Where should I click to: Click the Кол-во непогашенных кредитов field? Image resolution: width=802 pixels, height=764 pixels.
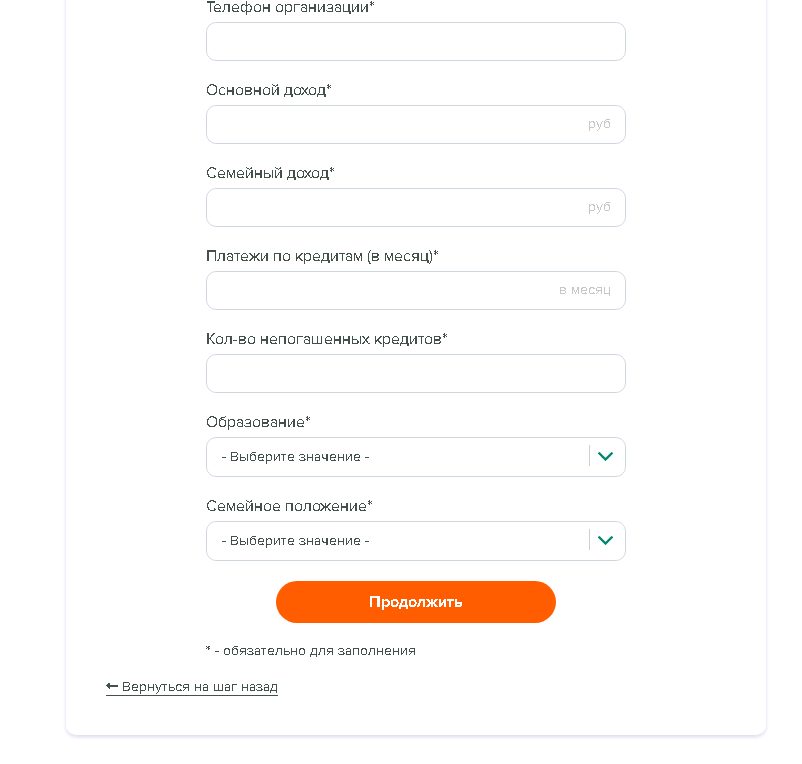(415, 374)
